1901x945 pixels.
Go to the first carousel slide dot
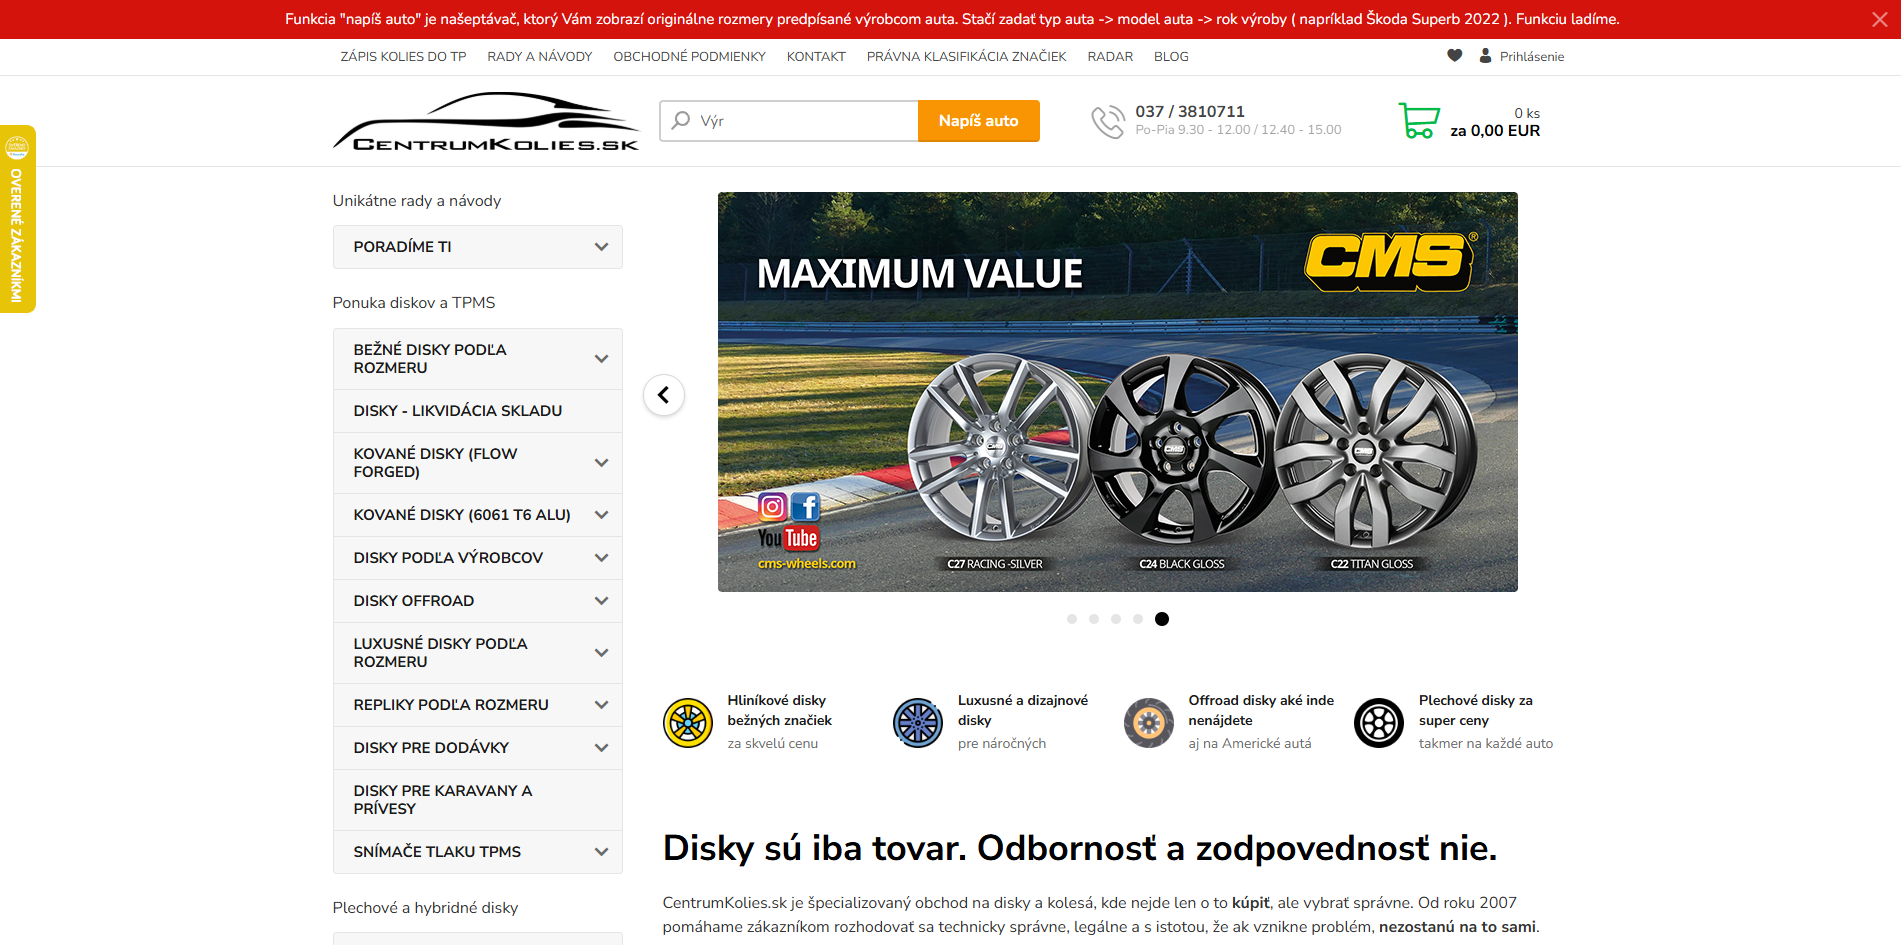(x=1072, y=619)
